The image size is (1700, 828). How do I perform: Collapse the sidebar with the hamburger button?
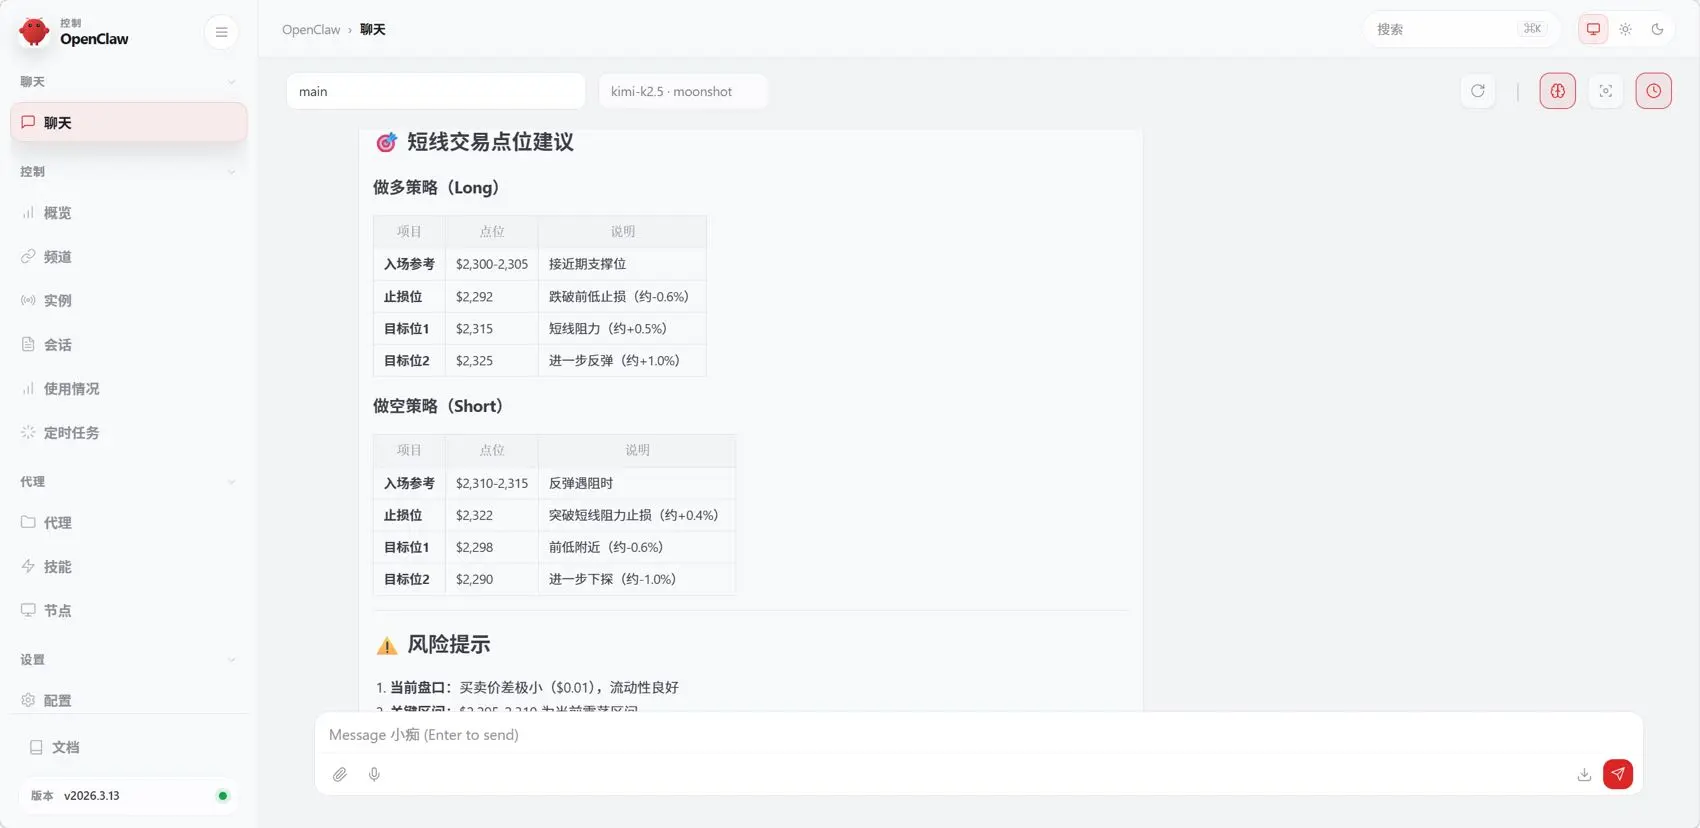[222, 32]
